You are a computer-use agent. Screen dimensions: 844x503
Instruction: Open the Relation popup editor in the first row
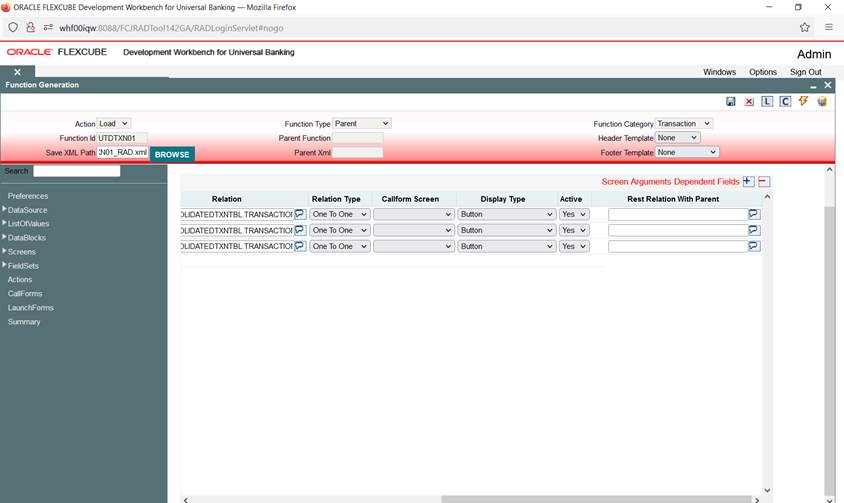point(300,214)
